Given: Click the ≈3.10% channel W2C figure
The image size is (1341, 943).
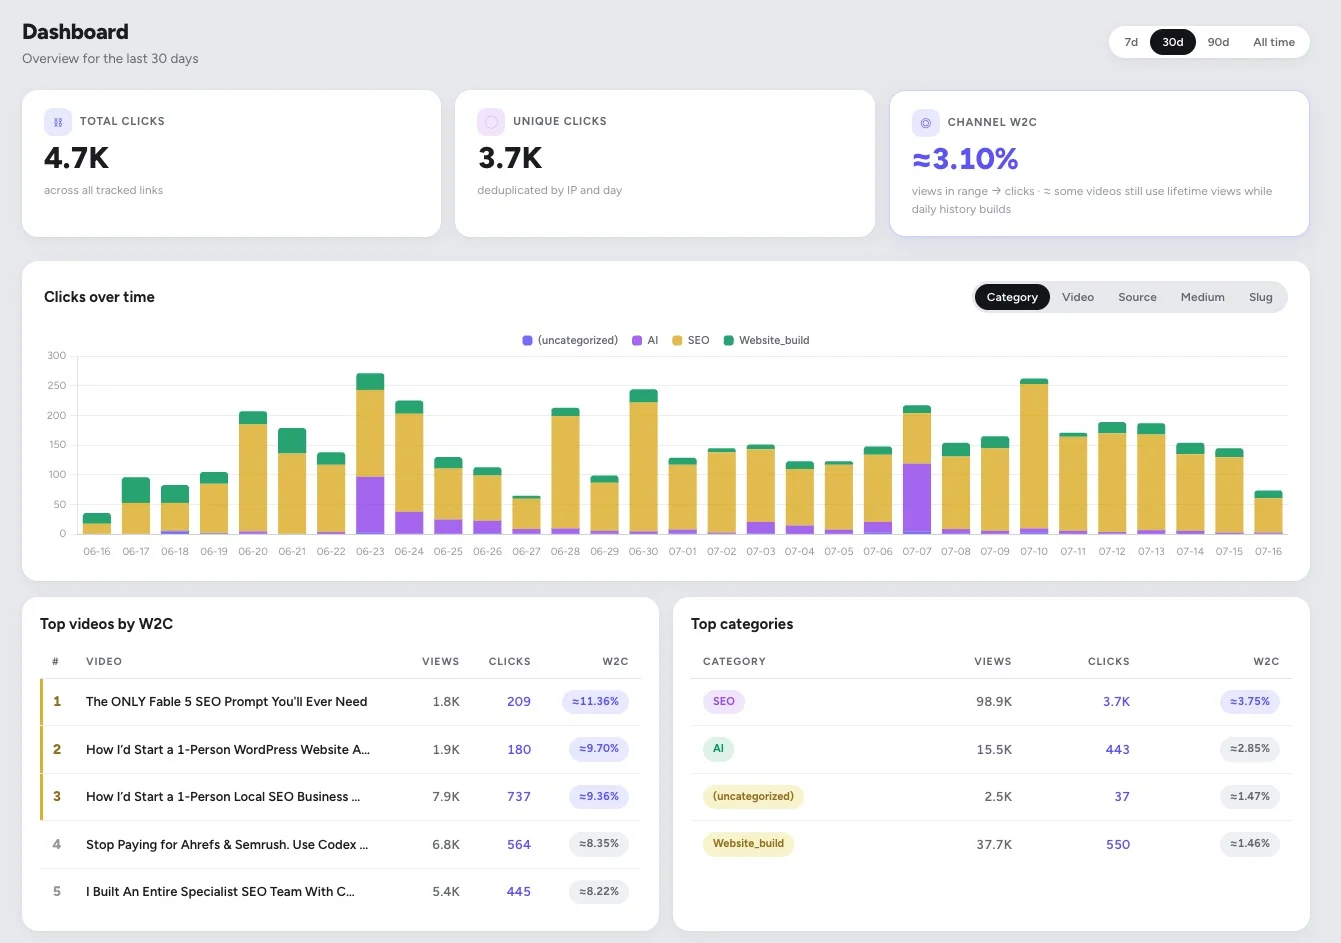Looking at the screenshot, I should pyautogui.click(x=965, y=159).
